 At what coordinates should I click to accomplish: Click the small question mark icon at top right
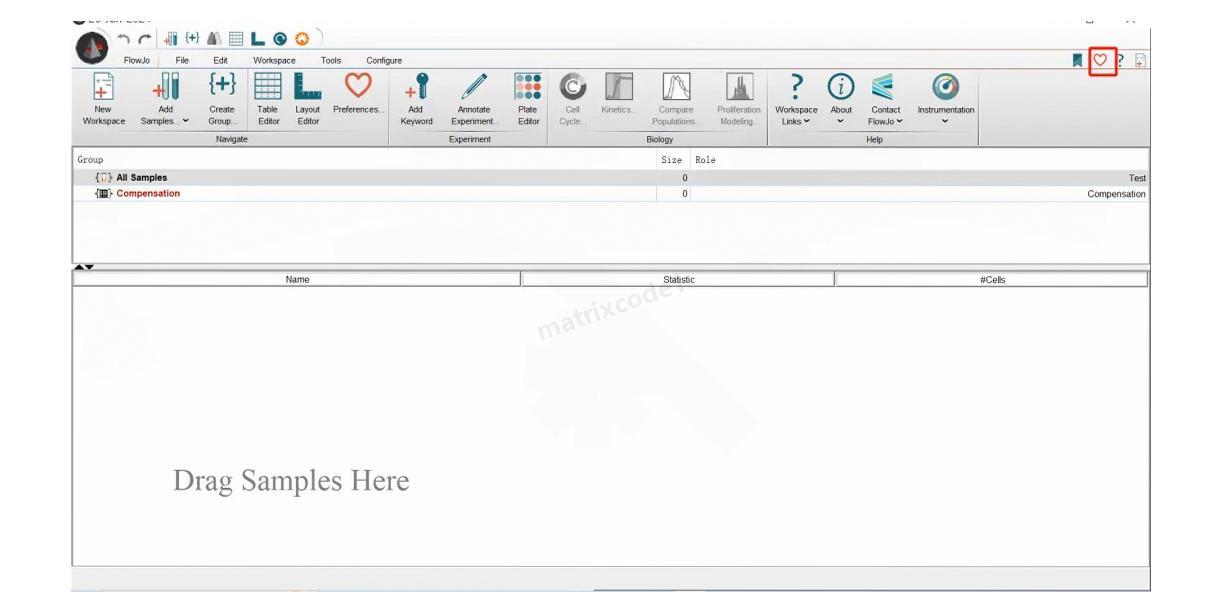1123,61
